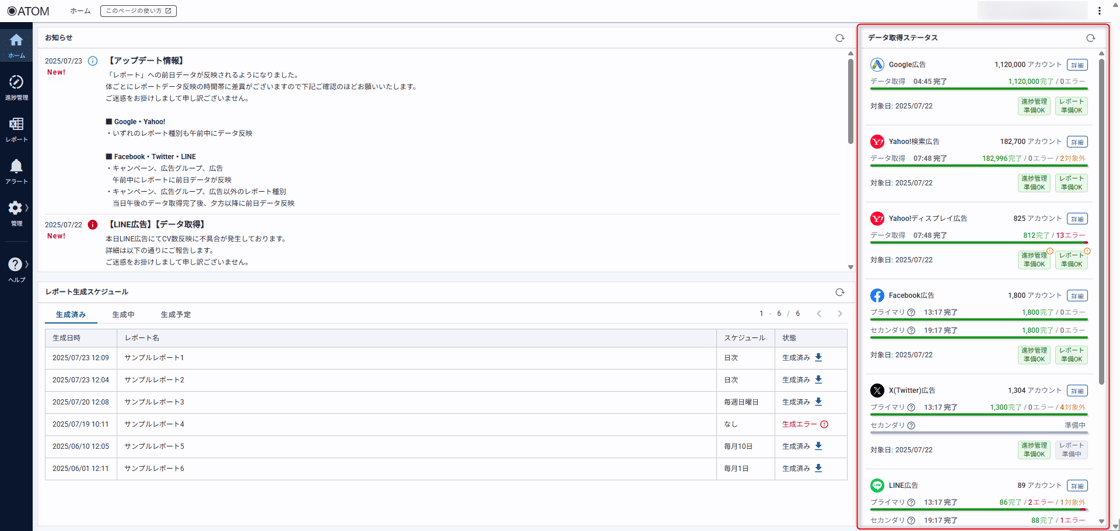This screenshot has width=1120, height=531.
Task: Open 詳細 for Google広告
Action: pos(1076,65)
